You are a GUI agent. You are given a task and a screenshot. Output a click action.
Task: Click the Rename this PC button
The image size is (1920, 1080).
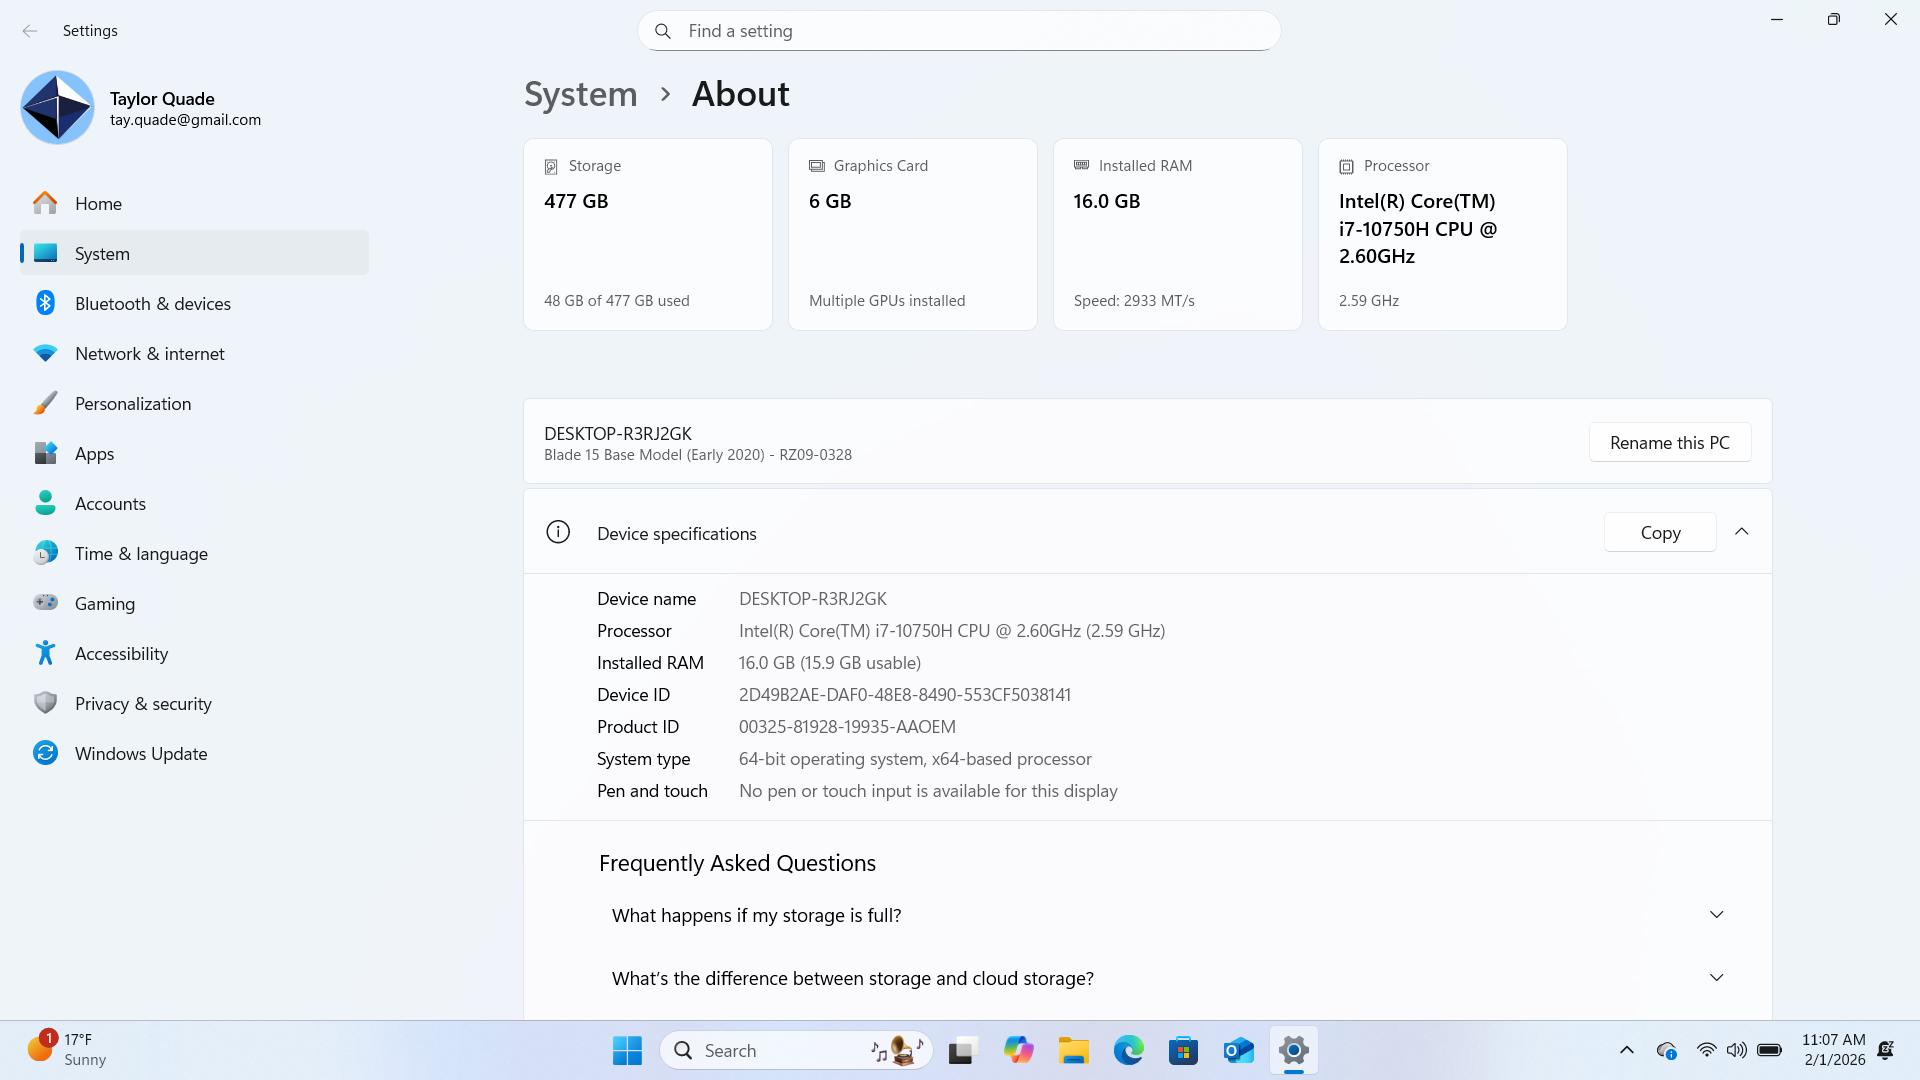(1669, 443)
